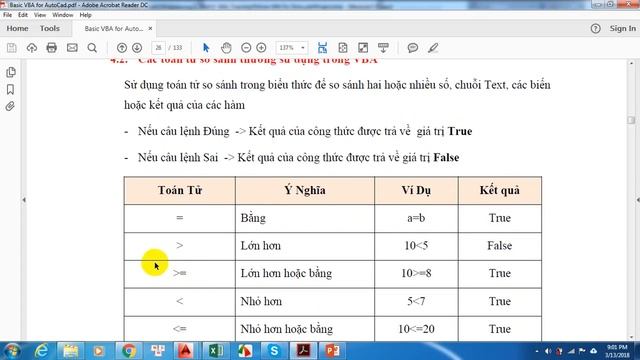Screen dimensions: 640x360
Task: Click the Sign In button
Action: pos(622,29)
